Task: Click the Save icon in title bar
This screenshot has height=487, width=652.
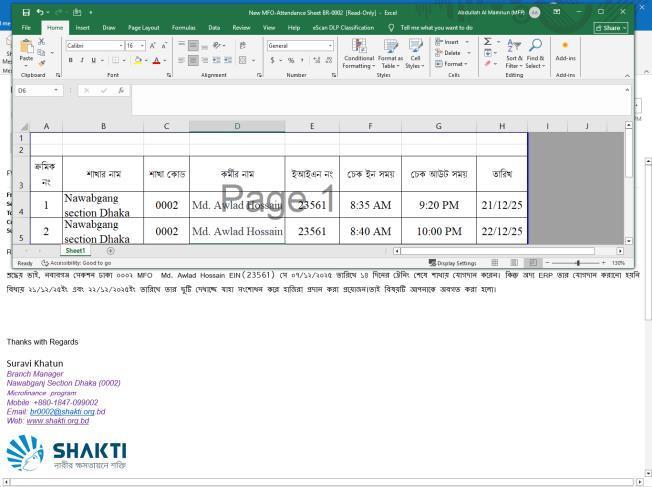Action: 26,12
